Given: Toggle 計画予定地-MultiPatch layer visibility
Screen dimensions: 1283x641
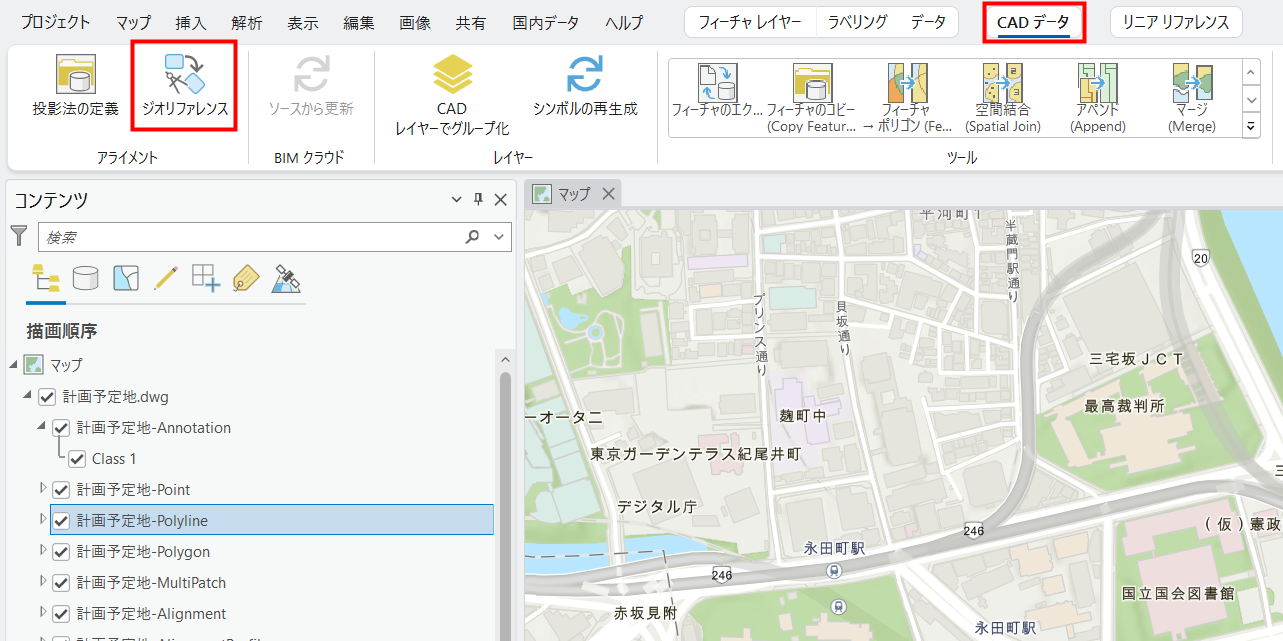Looking at the screenshot, I should pos(60,583).
